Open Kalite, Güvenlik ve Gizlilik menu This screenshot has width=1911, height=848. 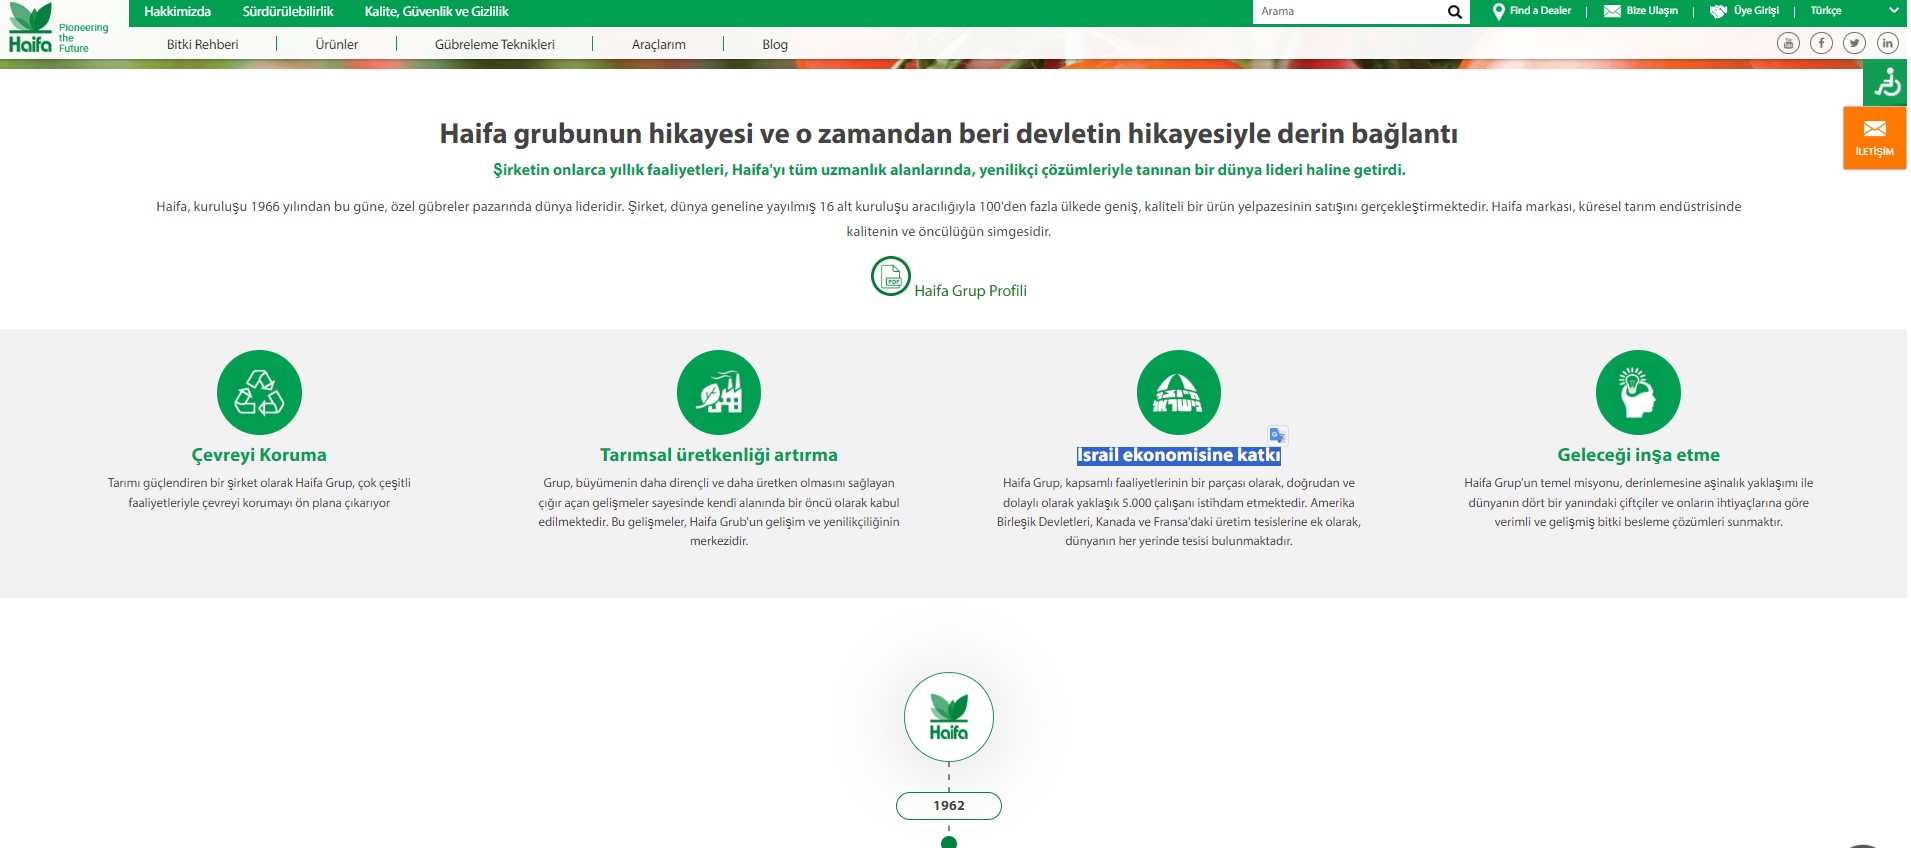[437, 12]
